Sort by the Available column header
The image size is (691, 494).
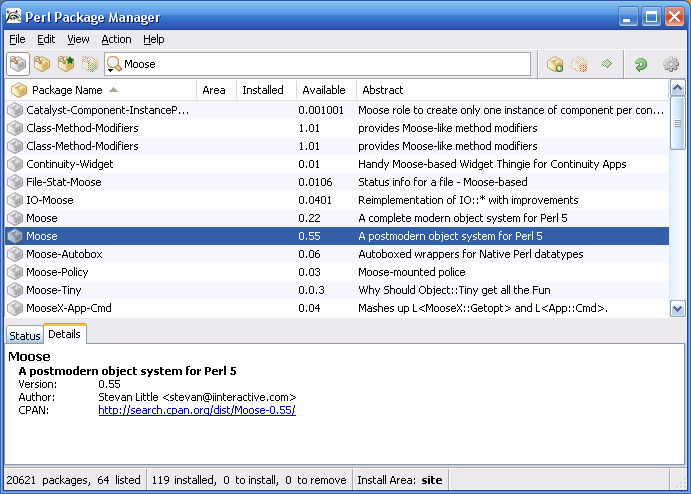tap(326, 90)
